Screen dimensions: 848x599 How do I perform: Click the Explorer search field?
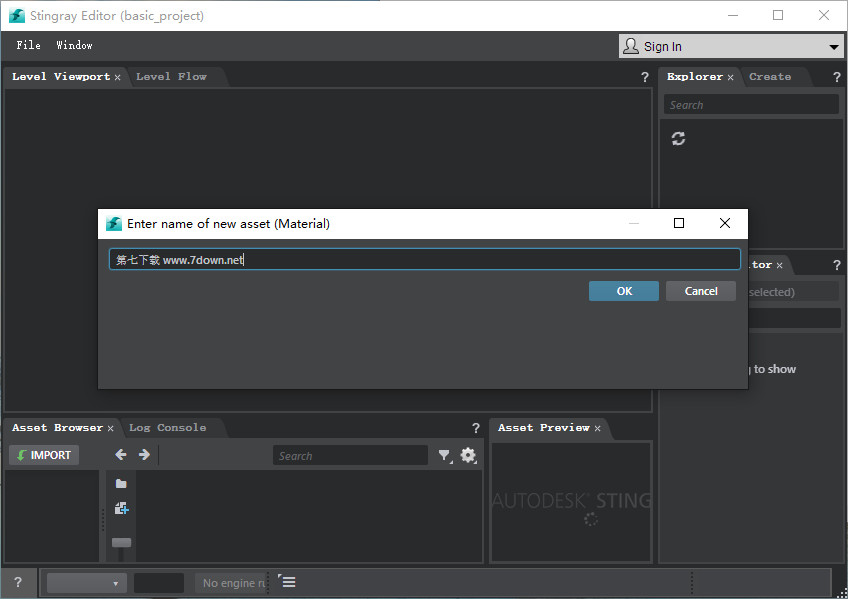point(751,105)
